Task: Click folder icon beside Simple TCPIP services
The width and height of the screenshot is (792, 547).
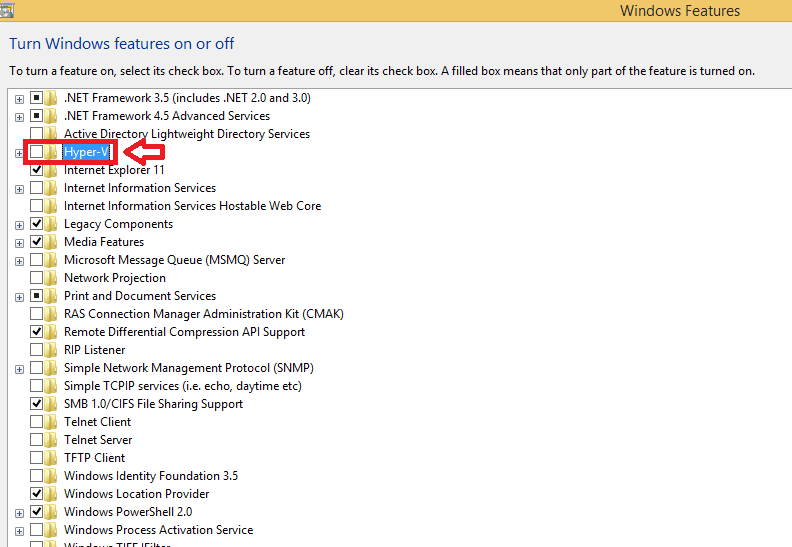Action: (51, 386)
